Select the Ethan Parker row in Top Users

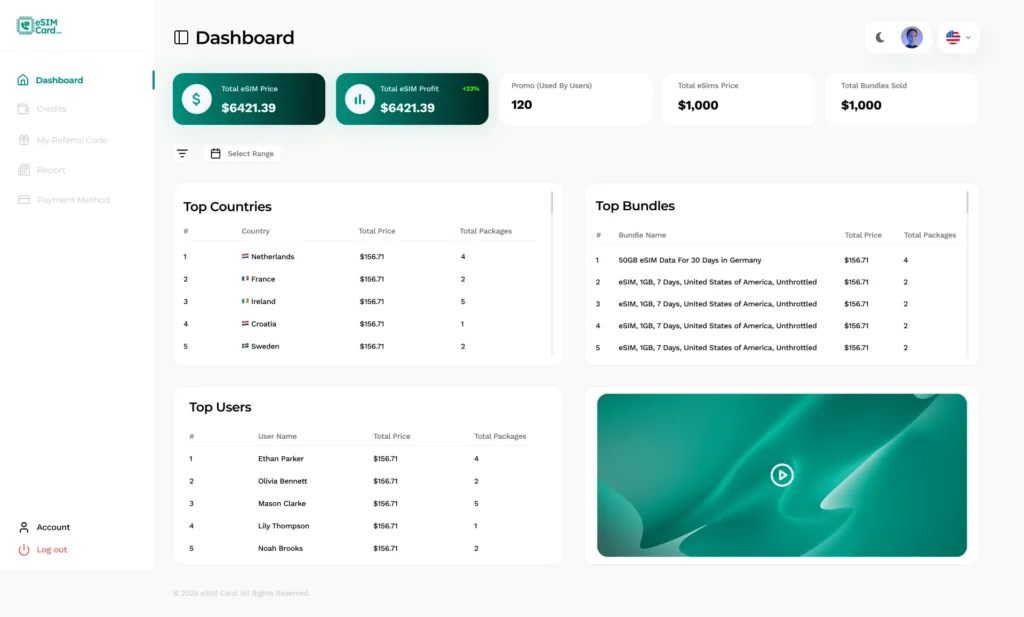281,459
